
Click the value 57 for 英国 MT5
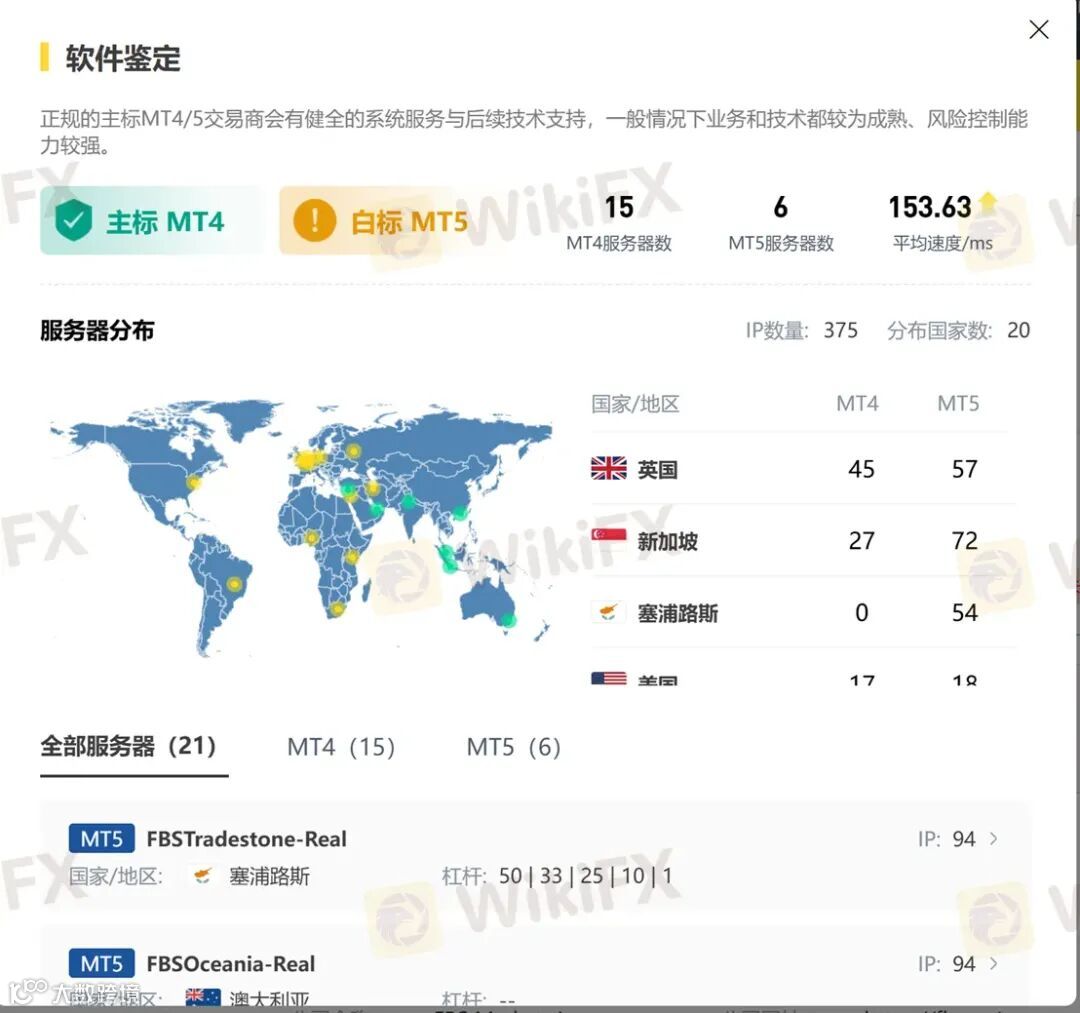[964, 470]
